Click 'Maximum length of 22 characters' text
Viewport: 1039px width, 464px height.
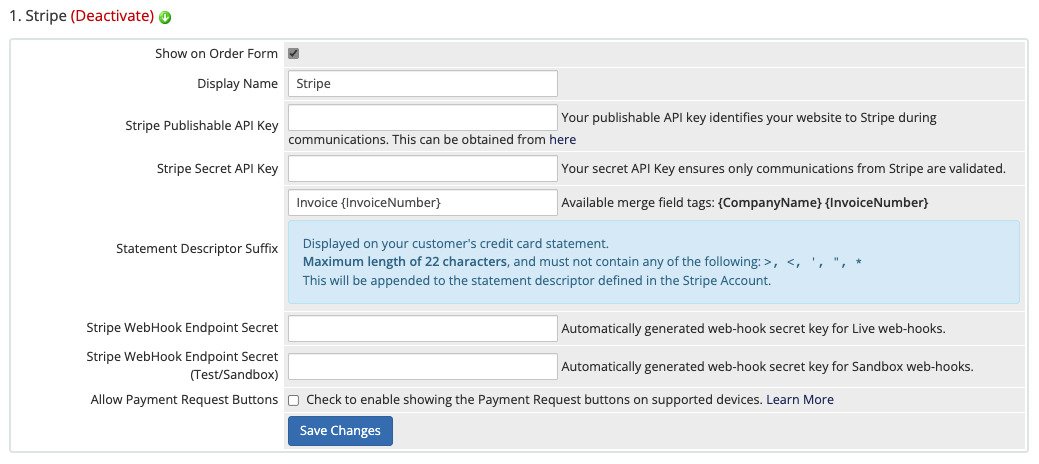coord(406,261)
